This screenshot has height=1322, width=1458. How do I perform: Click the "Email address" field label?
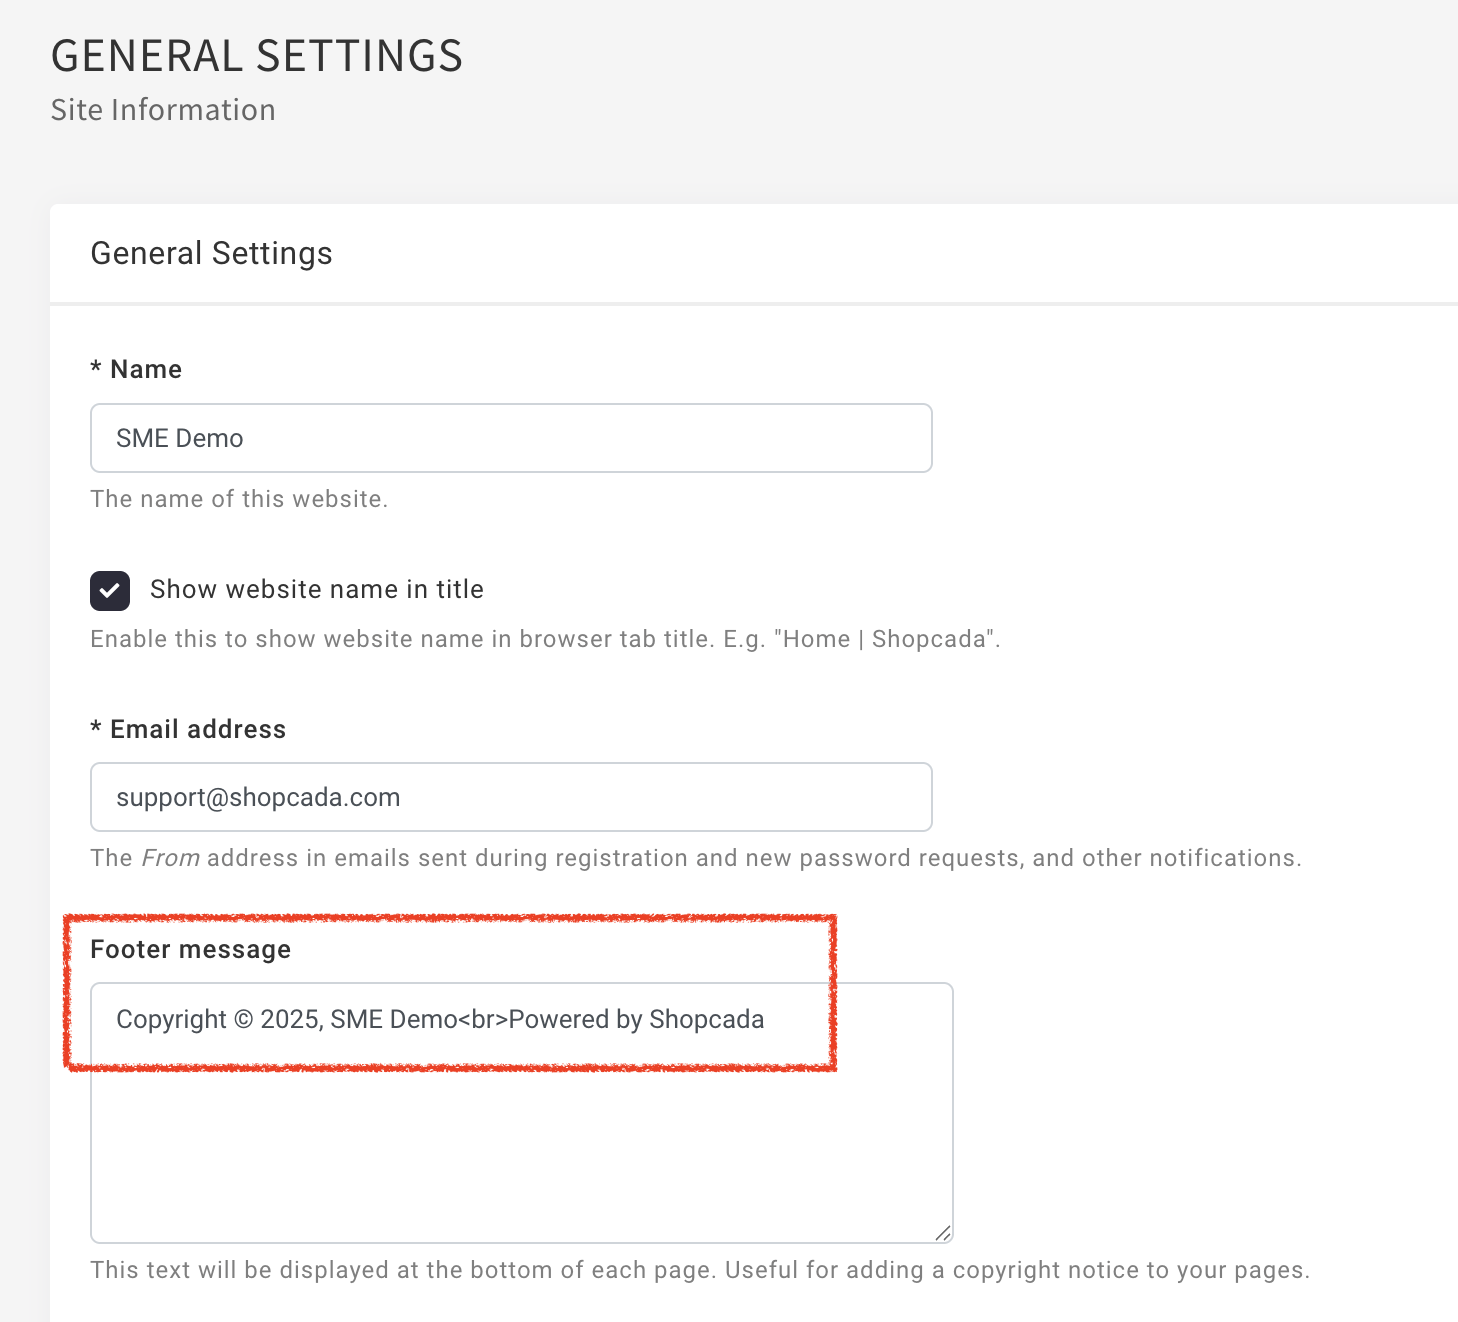pyautogui.click(x=198, y=730)
